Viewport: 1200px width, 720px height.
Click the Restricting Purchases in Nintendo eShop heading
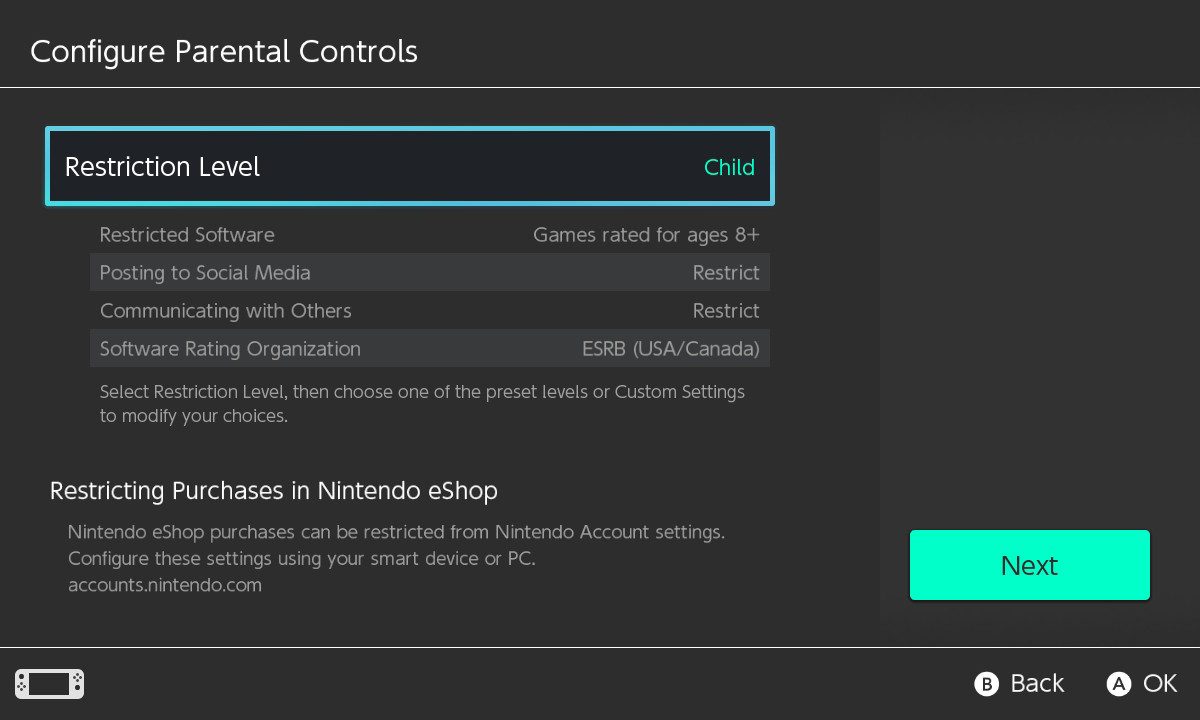(273, 491)
